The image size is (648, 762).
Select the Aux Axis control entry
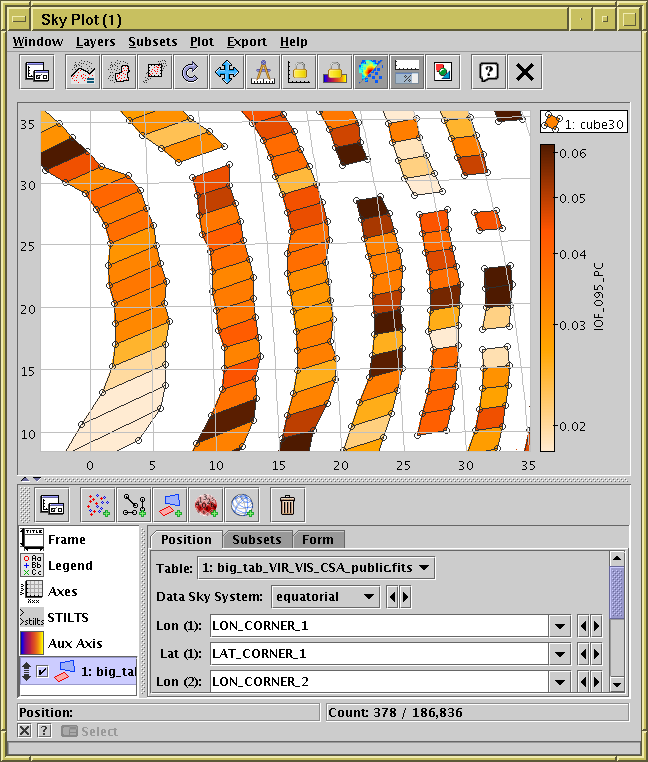click(x=74, y=643)
